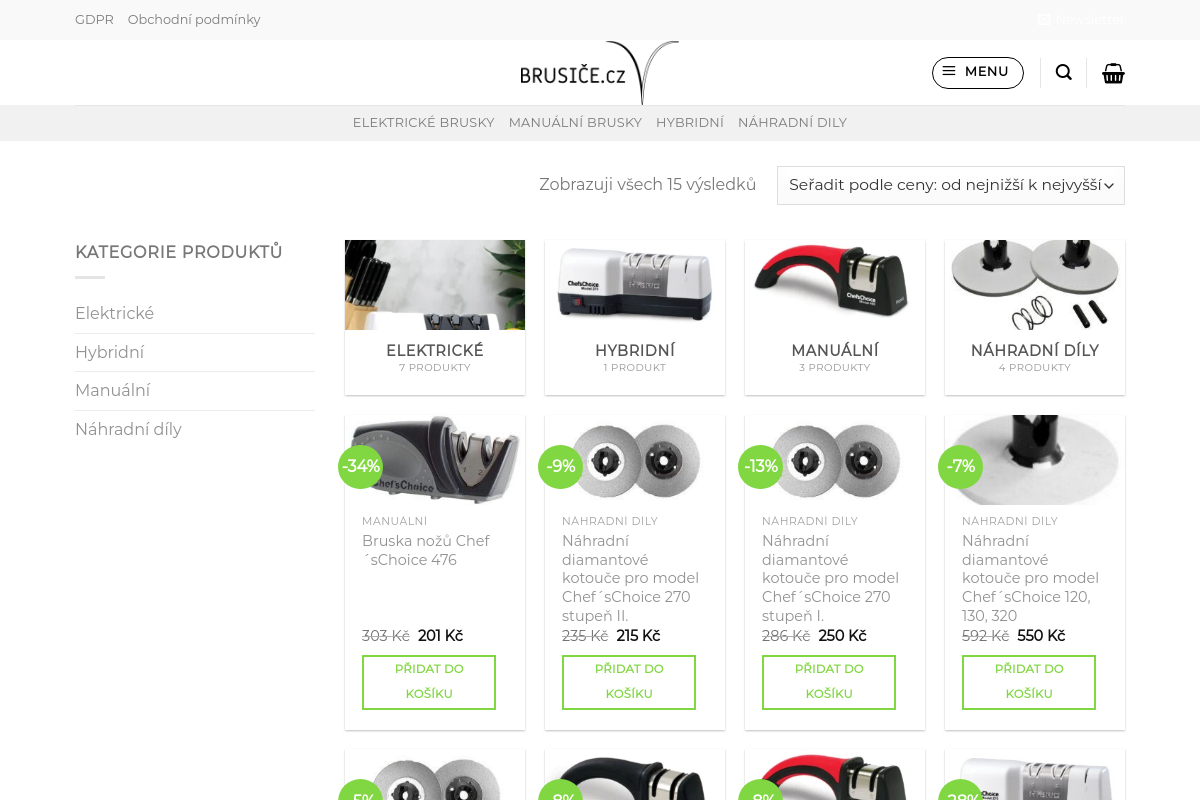This screenshot has width=1200, height=800.
Task: Open the search magnifier icon
Action: click(x=1064, y=73)
